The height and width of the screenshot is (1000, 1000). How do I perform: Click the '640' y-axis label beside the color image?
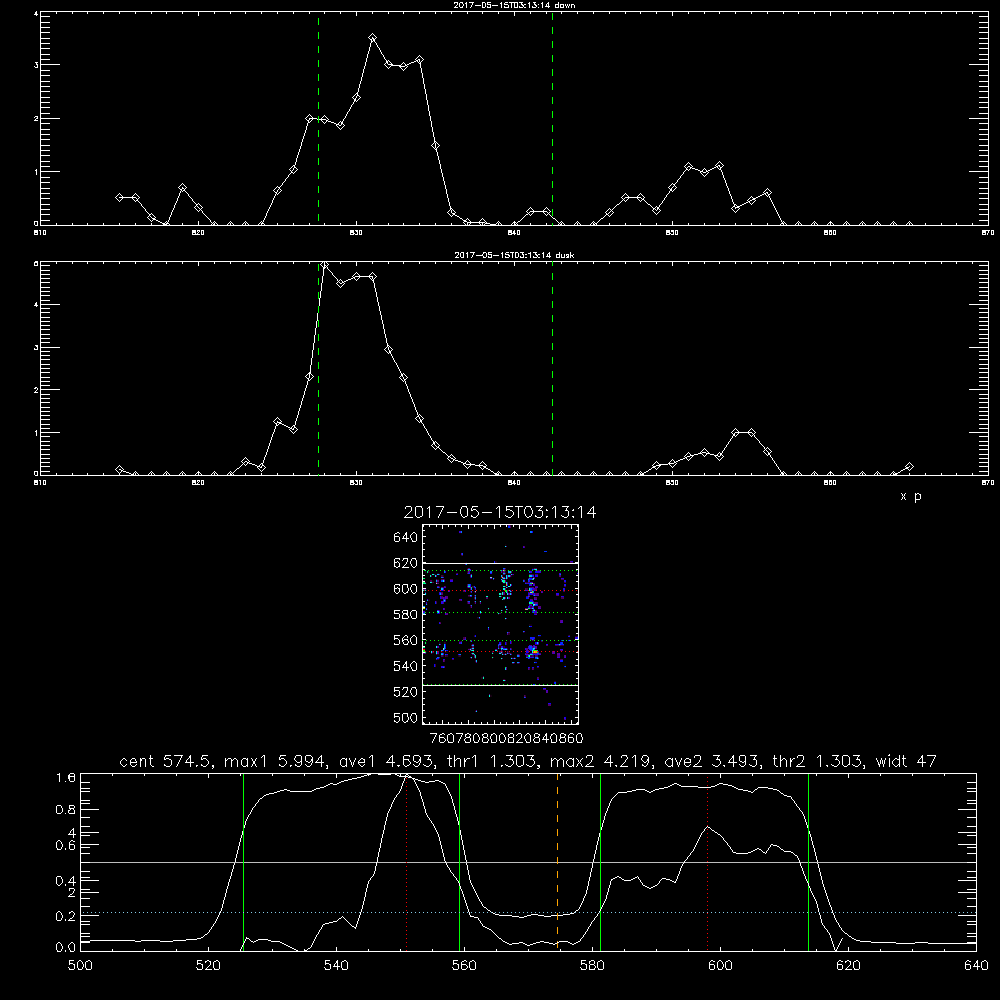(406, 537)
